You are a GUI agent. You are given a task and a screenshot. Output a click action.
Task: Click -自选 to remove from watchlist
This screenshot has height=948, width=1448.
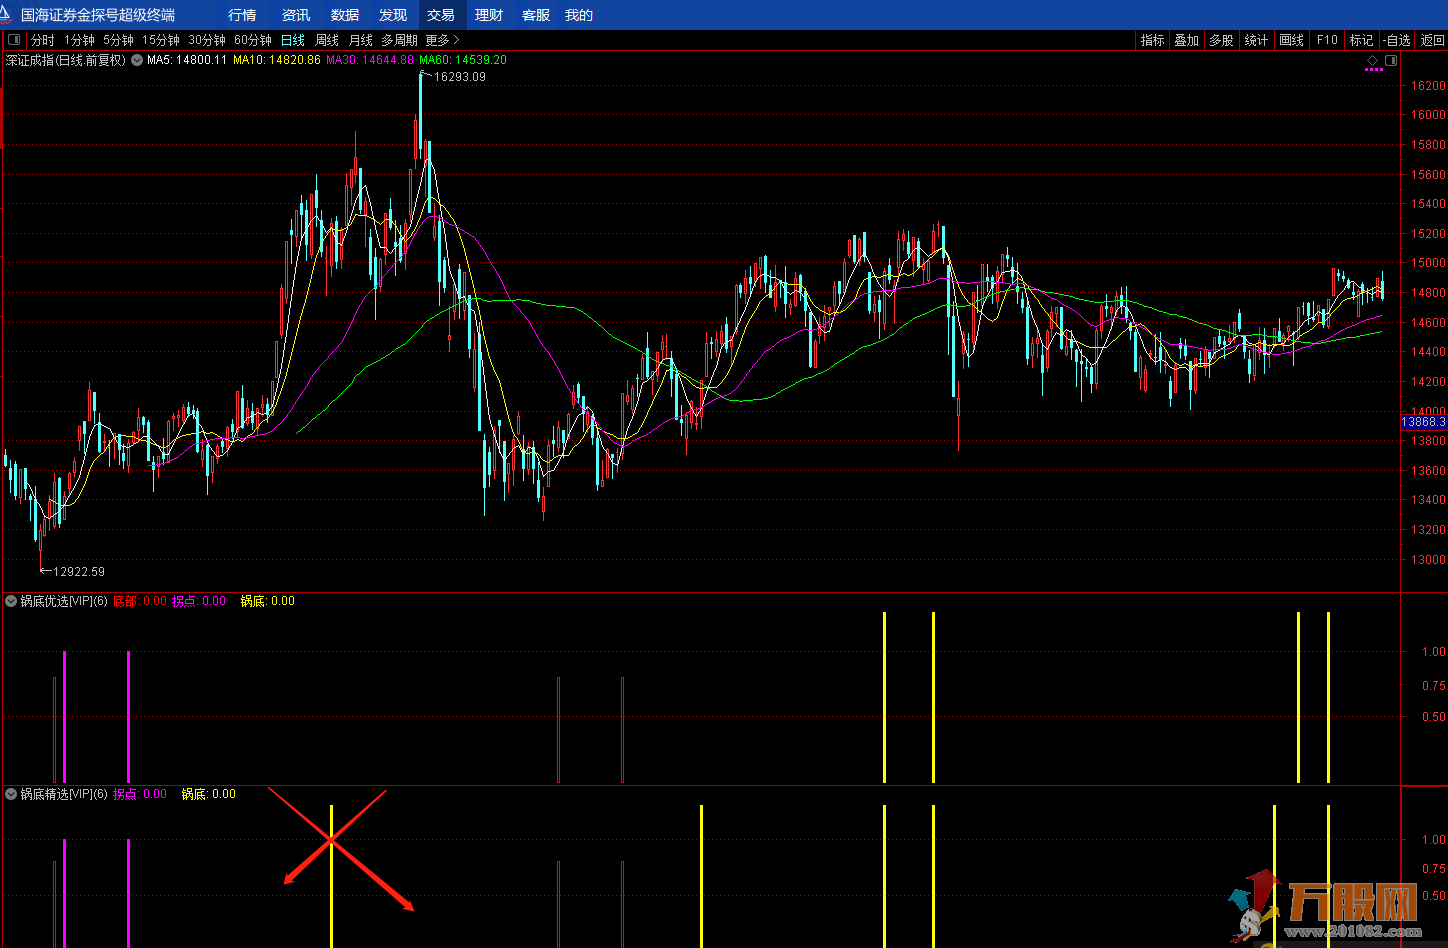tap(1397, 41)
